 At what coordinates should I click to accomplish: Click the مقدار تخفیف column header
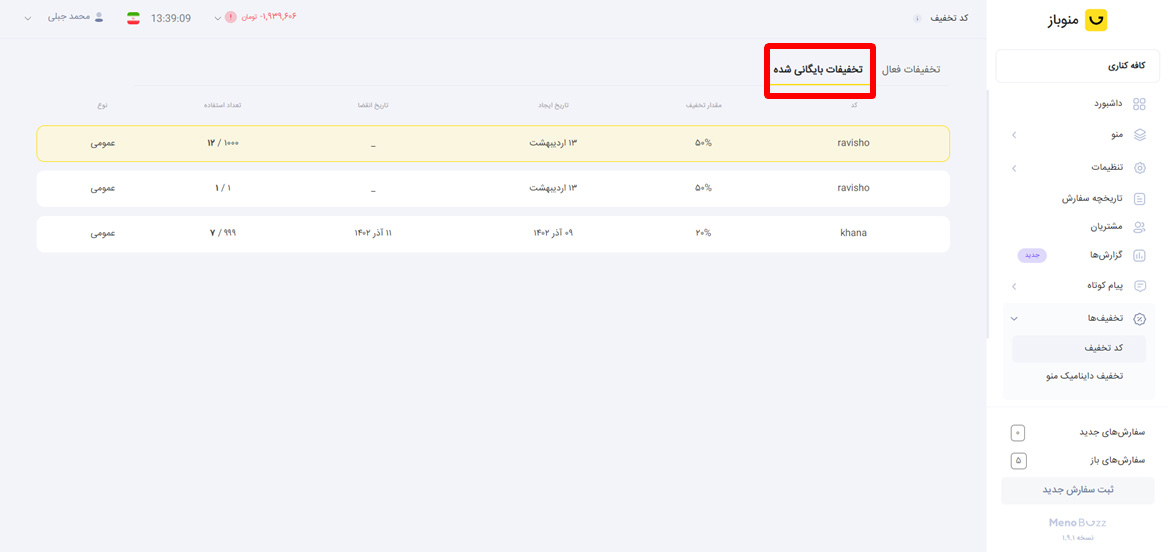[x=703, y=105]
